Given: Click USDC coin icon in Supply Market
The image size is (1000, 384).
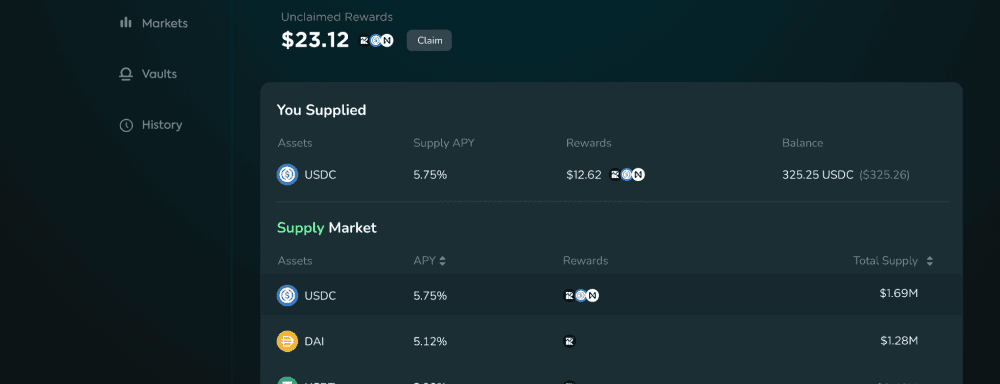Looking at the screenshot, I should tap(288, 296).
